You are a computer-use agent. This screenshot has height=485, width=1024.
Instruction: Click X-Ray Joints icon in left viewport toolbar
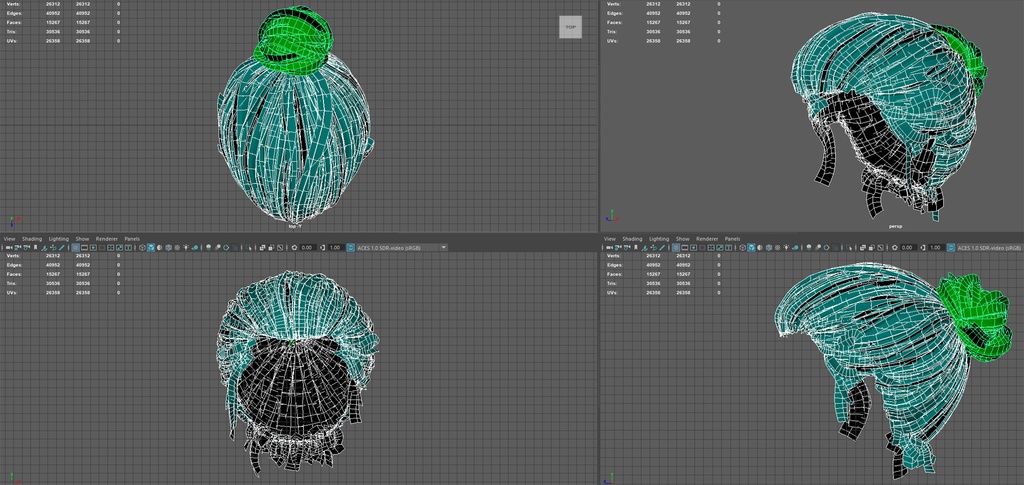point(280,247)
